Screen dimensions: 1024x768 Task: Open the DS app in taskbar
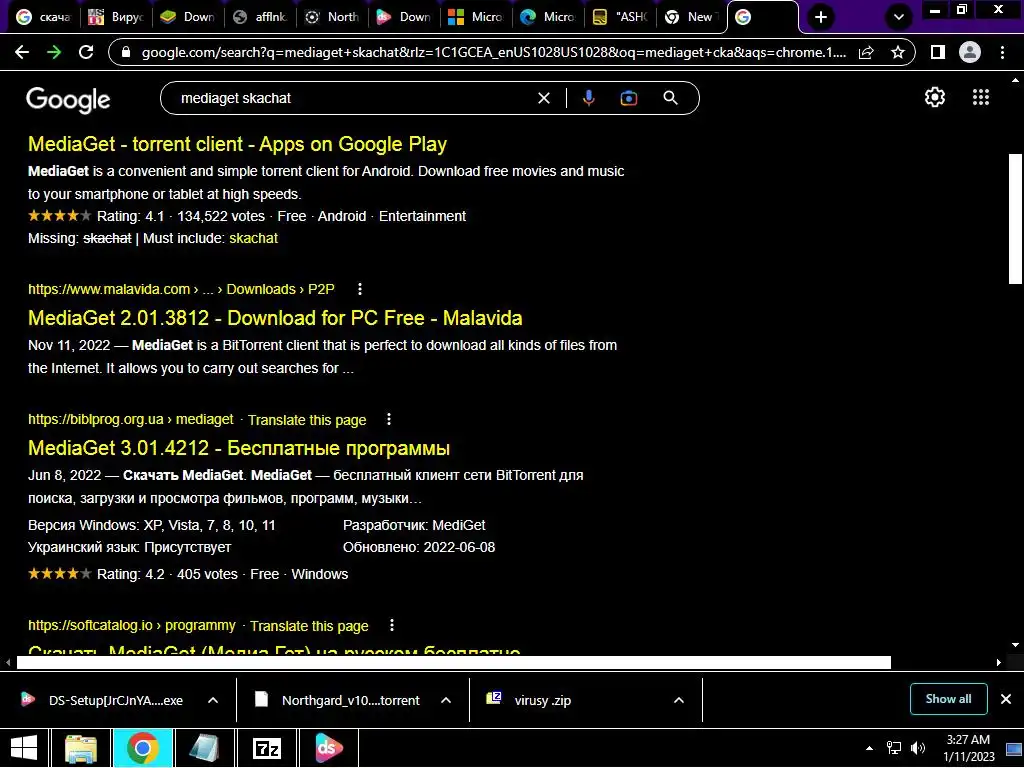pos(328,748)
